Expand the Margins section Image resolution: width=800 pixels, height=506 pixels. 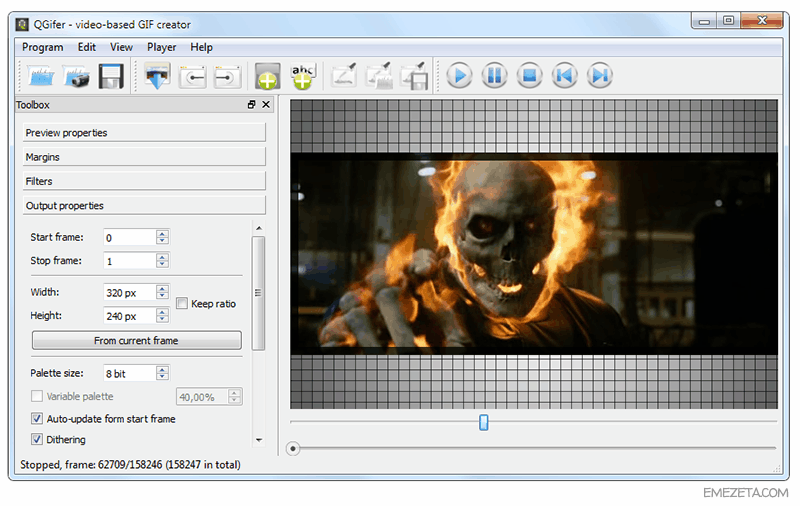coord(144,157)
